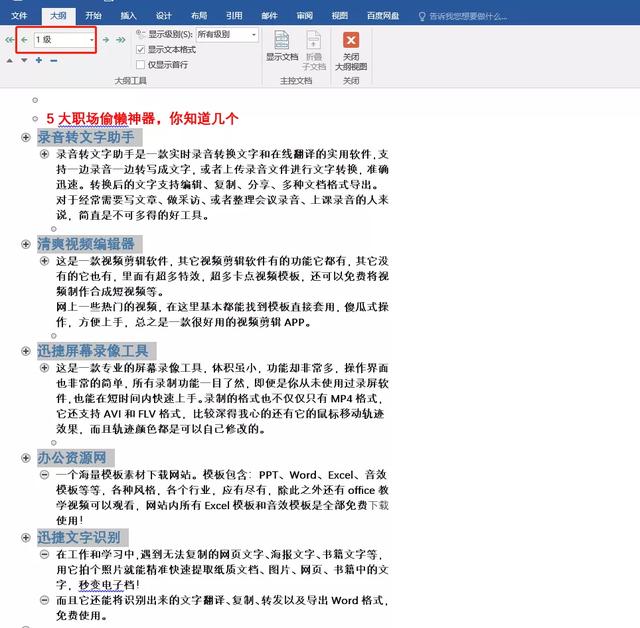This screenshot has width=640, height=628.
Task: Switch to the 邮件 tab
Action: (x=269, y=16)
